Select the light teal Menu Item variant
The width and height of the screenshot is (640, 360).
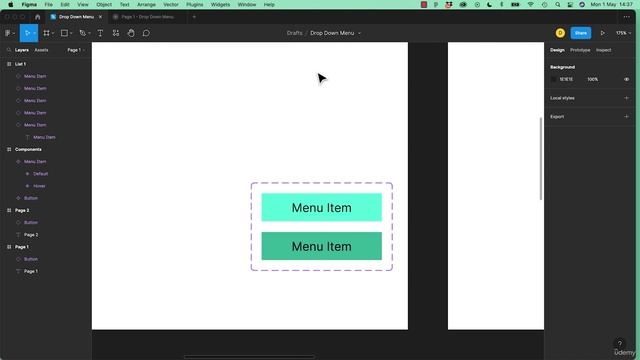coord(322,207)
